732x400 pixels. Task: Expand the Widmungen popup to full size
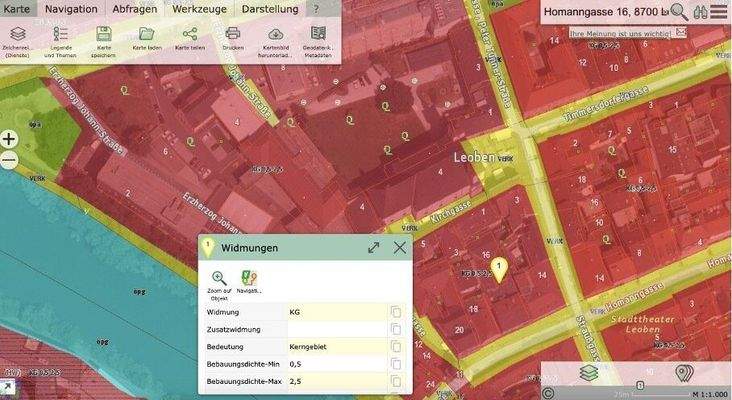pos(373,247)
